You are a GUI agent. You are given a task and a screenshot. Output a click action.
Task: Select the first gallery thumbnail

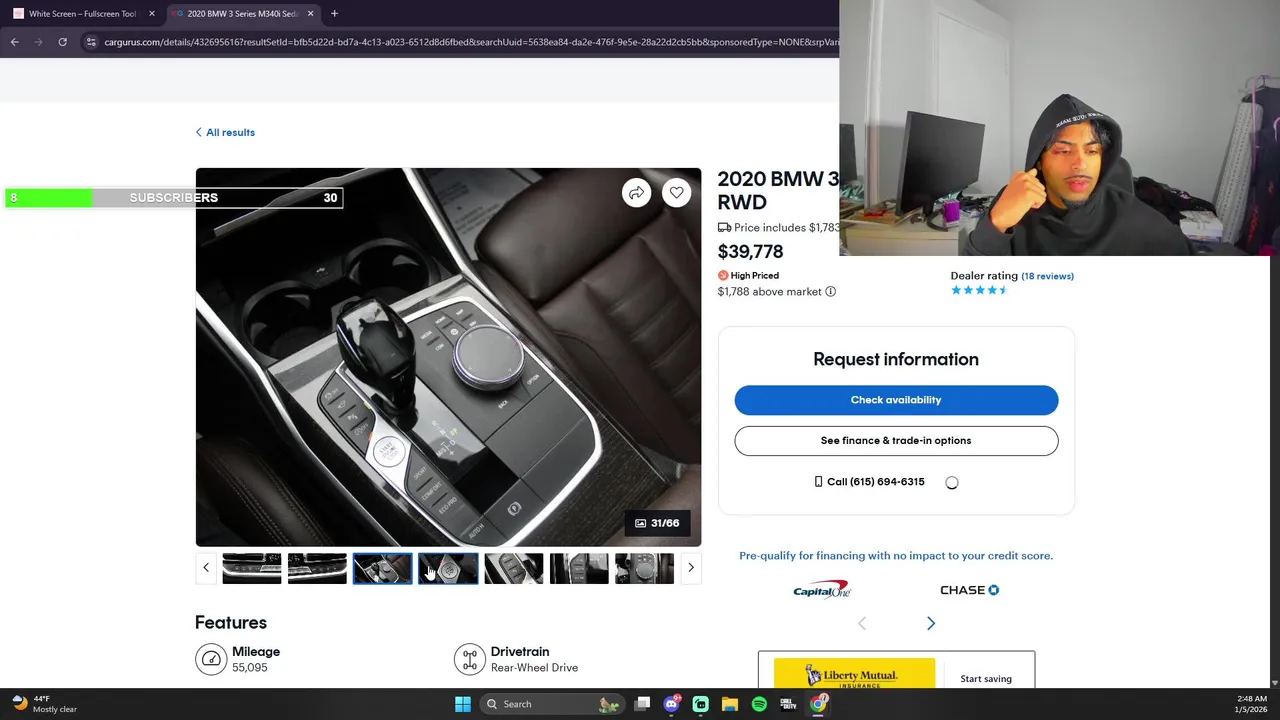coord(251,568)
